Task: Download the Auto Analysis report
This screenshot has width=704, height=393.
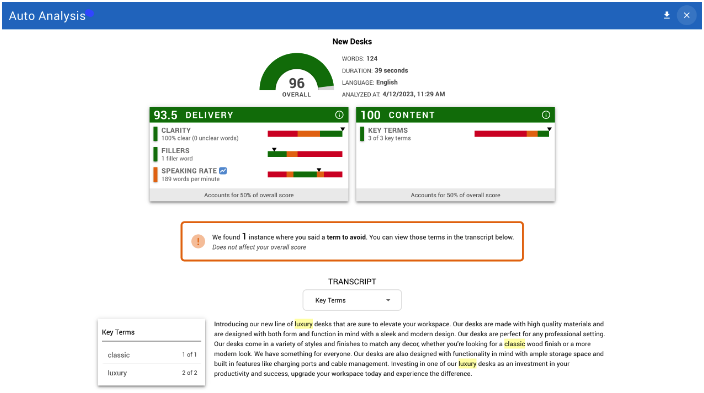Action: click(x=667, y=15)
